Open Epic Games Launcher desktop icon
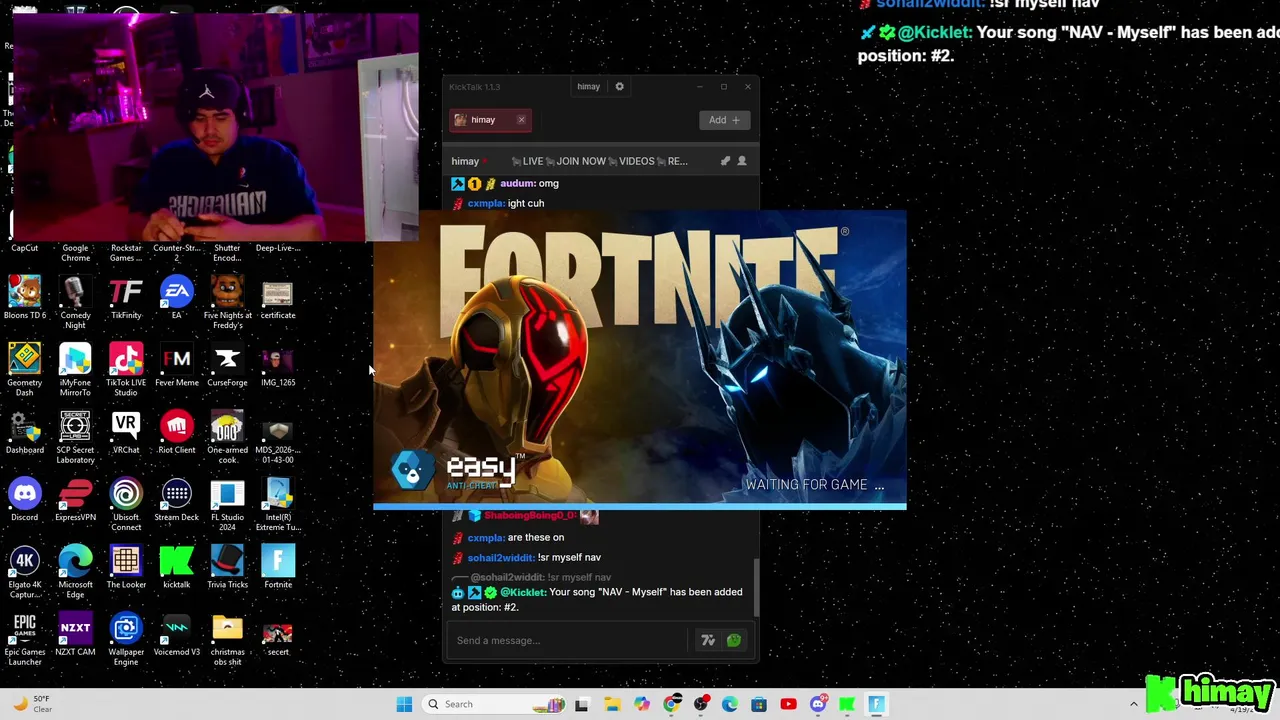Image resolution: width=1280 pixels, height=720 pixels. (x=25, y=639)
